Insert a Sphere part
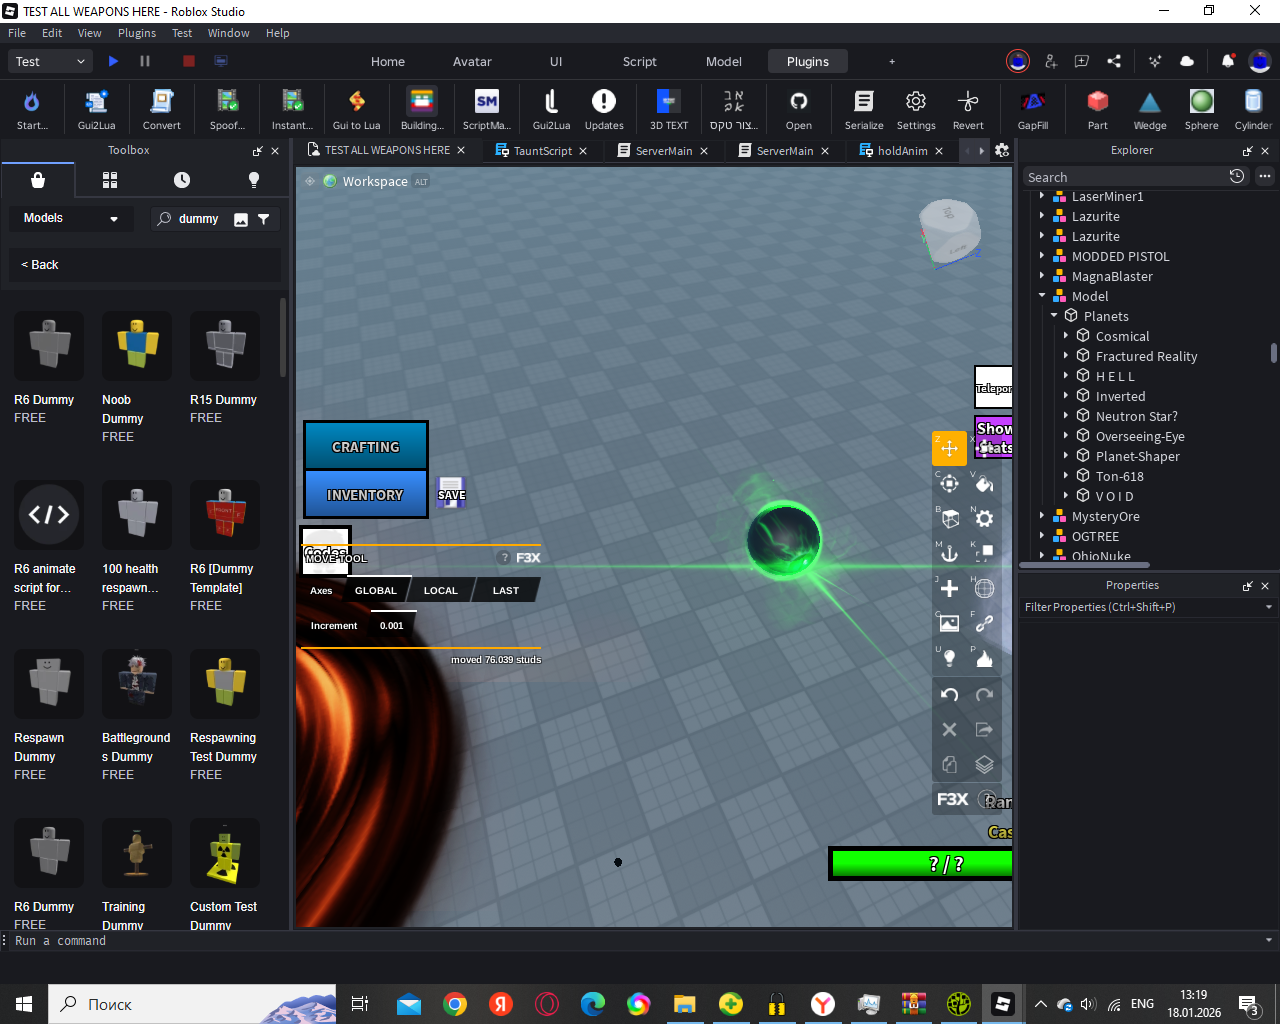1280x1024 pixels. [1202, 109]
